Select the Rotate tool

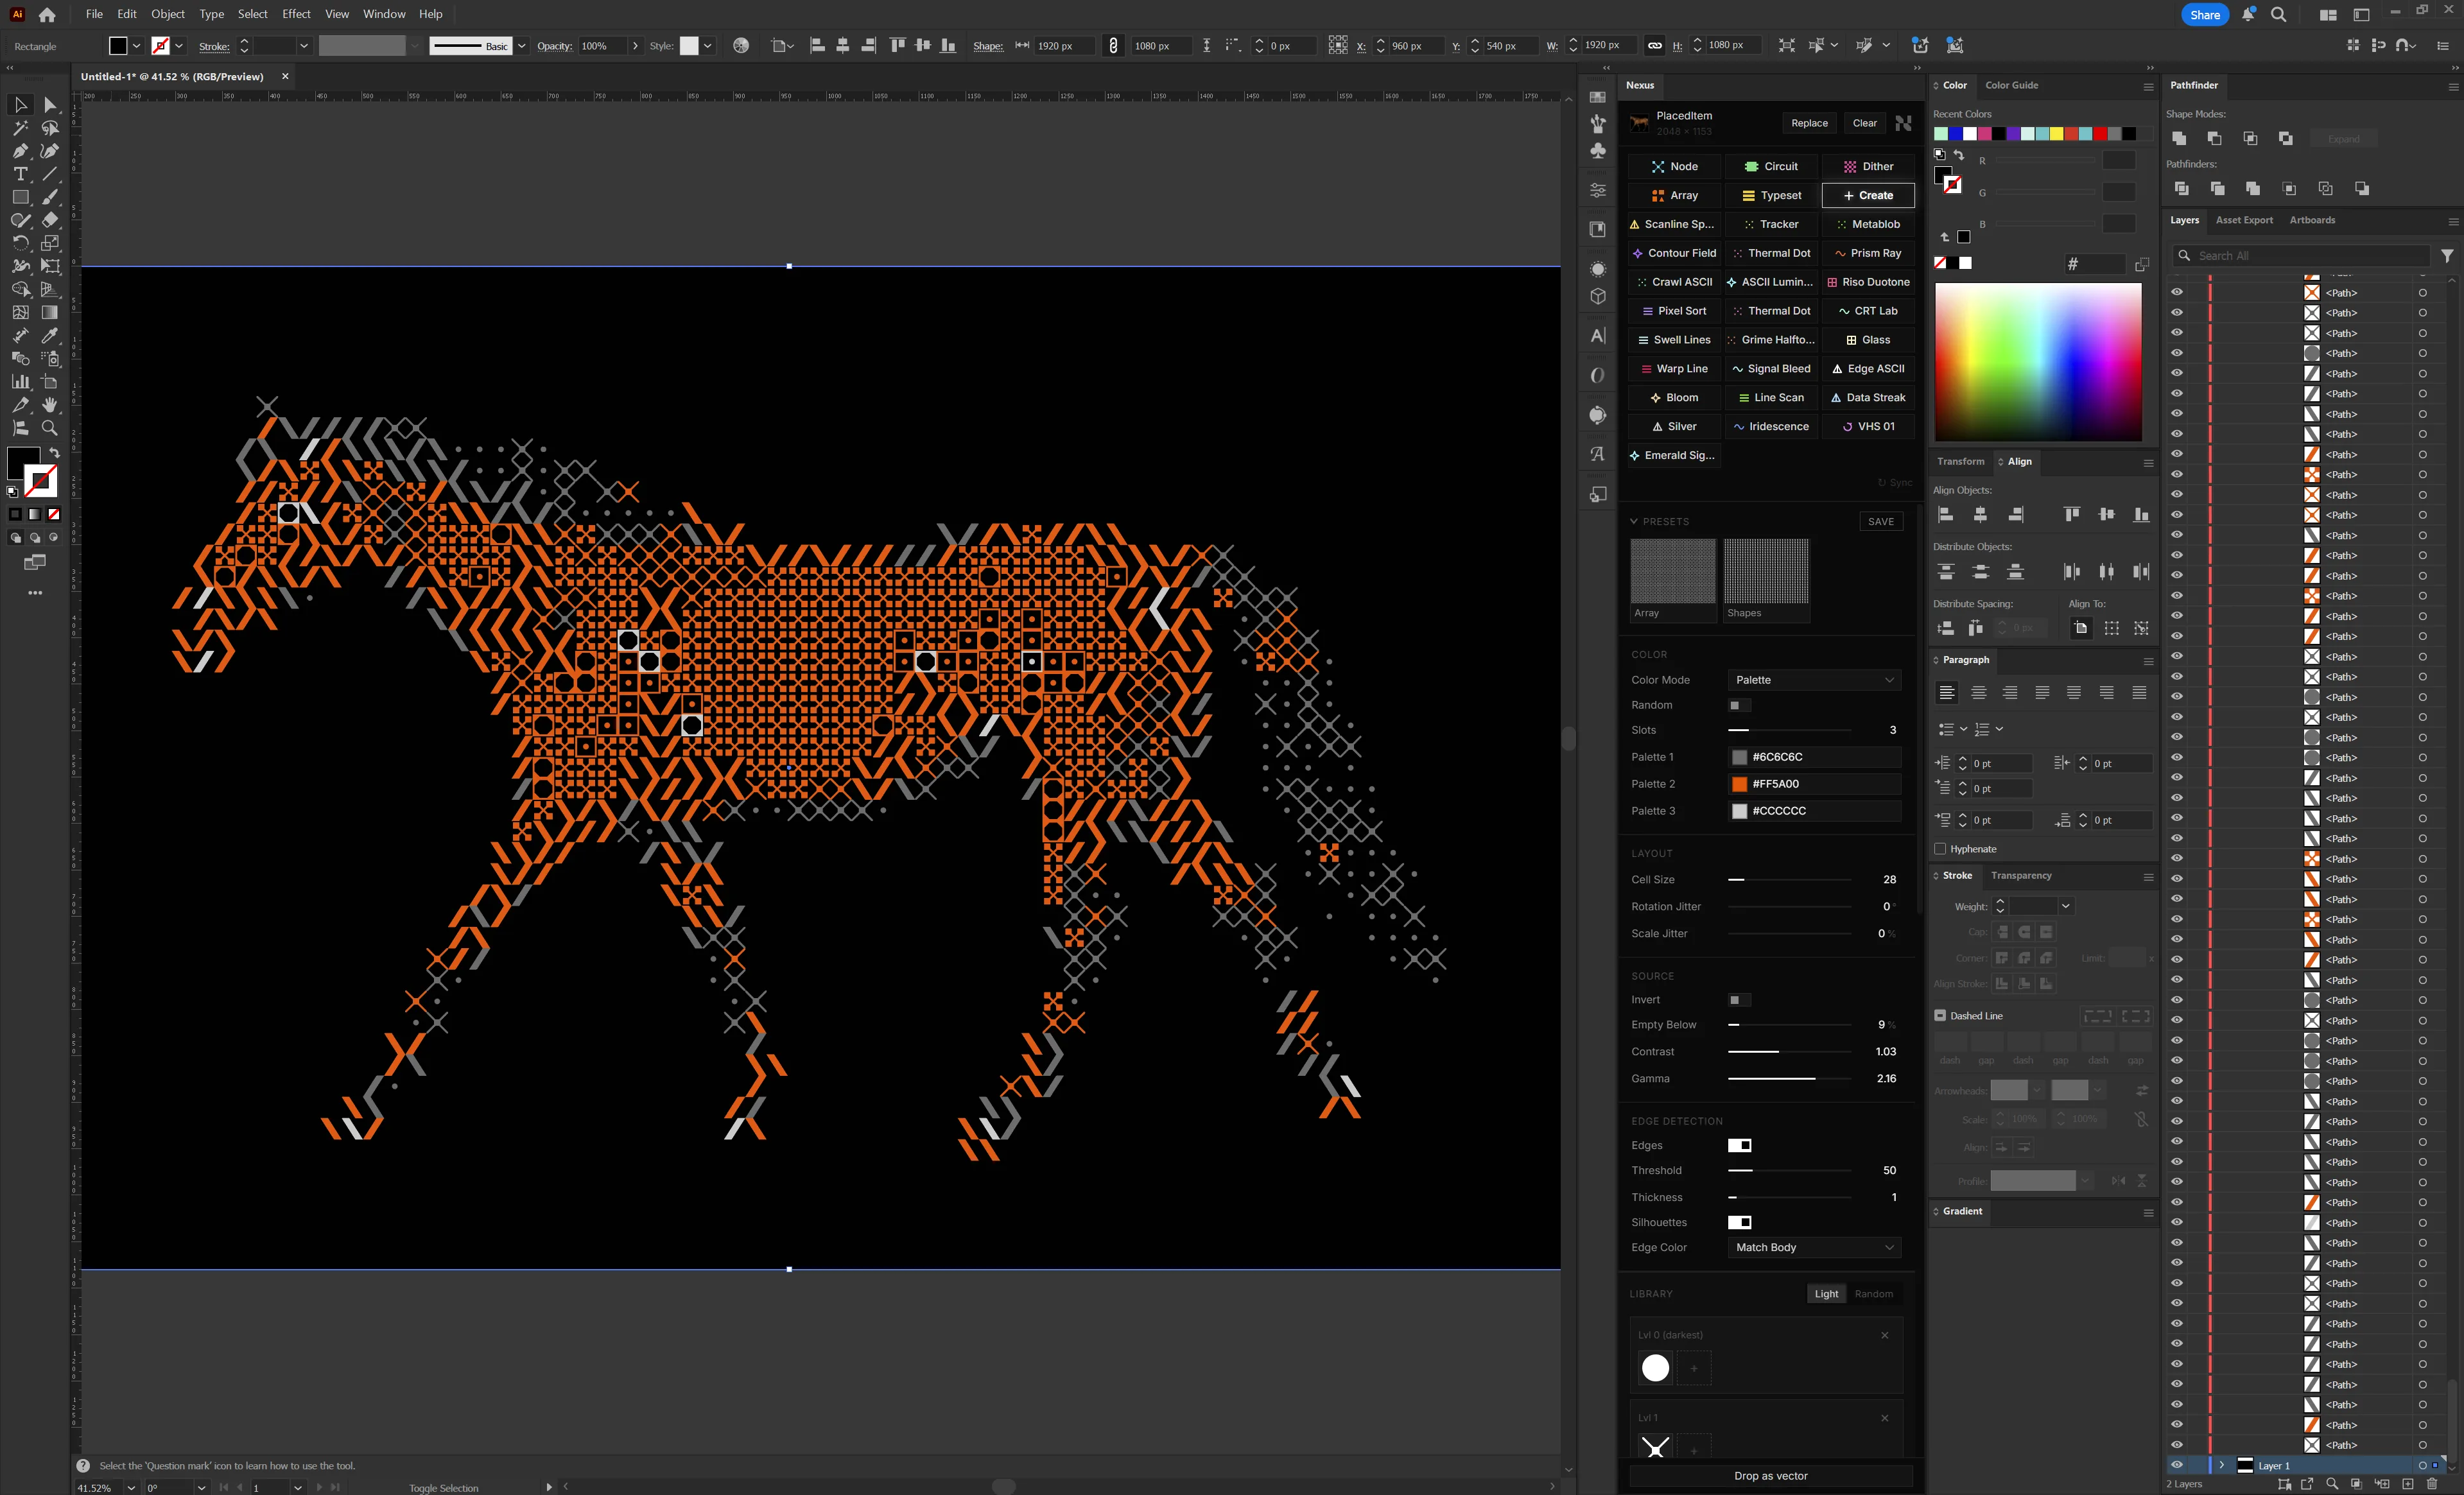coord(20,243)
